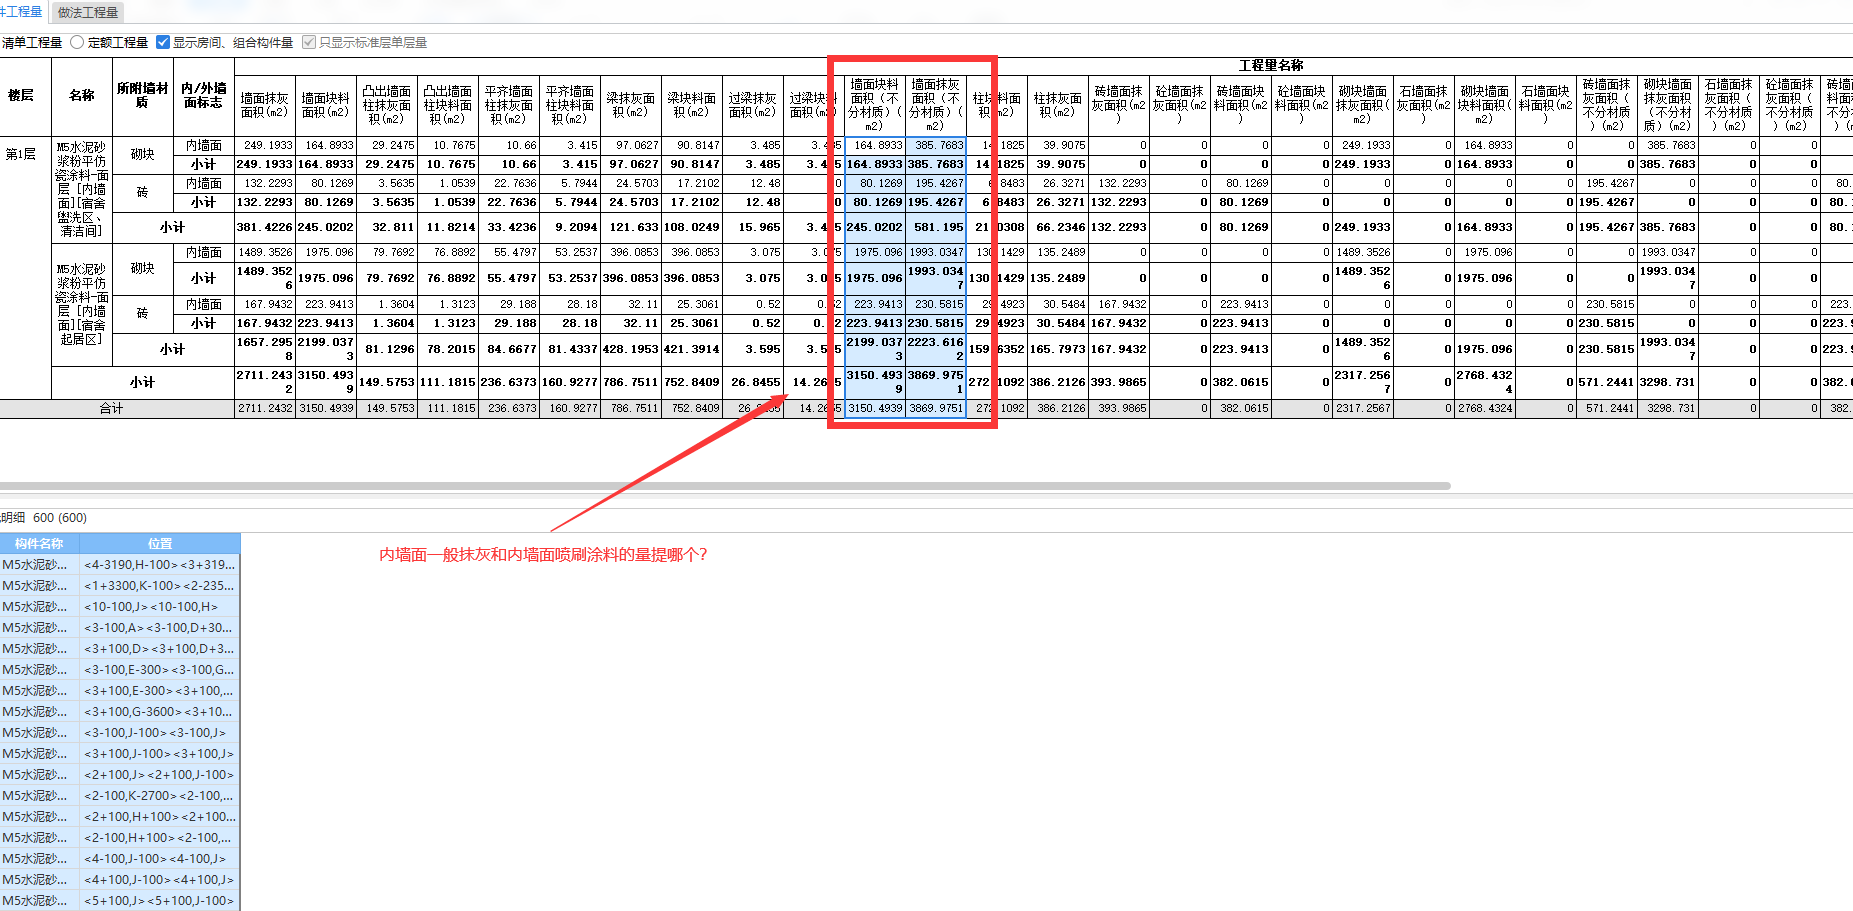The height and width of the screenshot is (911, 1853).
Task: Click subtotal cell 32.811
Action: pos(387,227)
